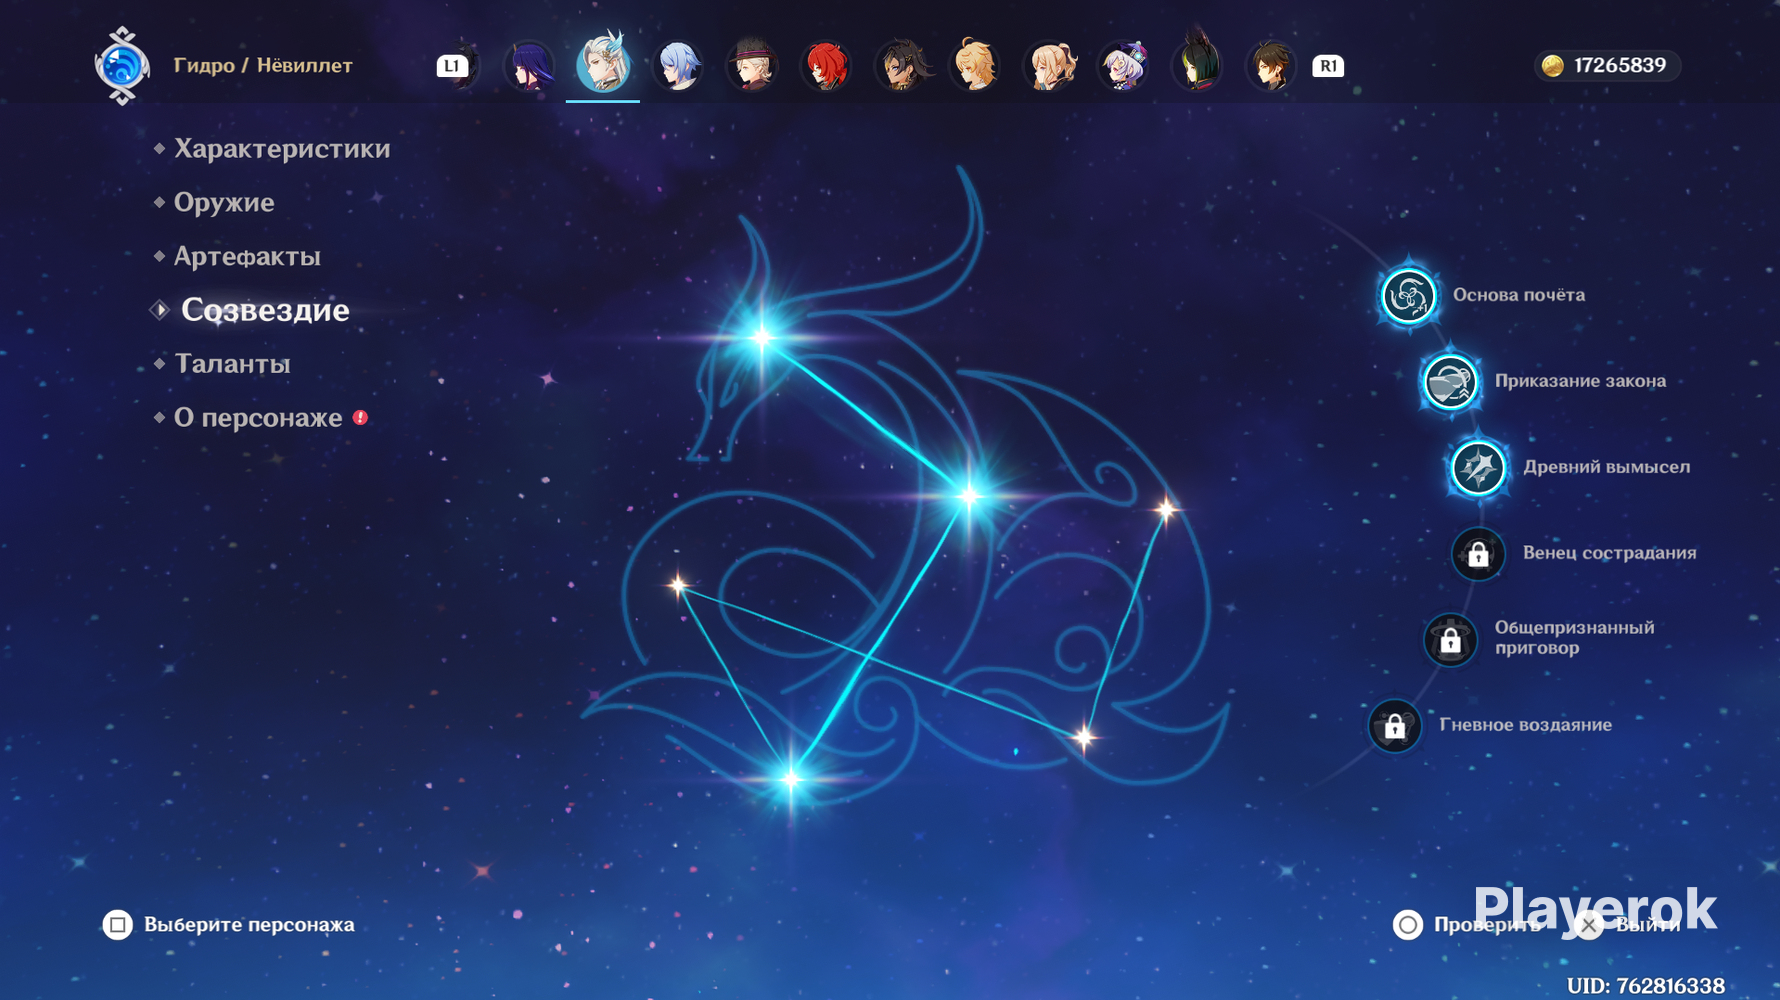Pick the blonde ponytail character portrait

coord(1049,66)
